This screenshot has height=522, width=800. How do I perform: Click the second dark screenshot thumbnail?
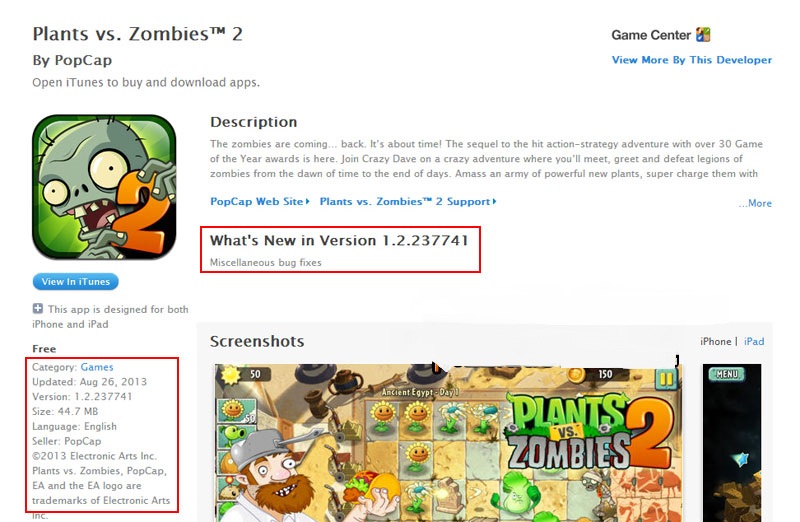pyautogui.click(x=732, y=442)
